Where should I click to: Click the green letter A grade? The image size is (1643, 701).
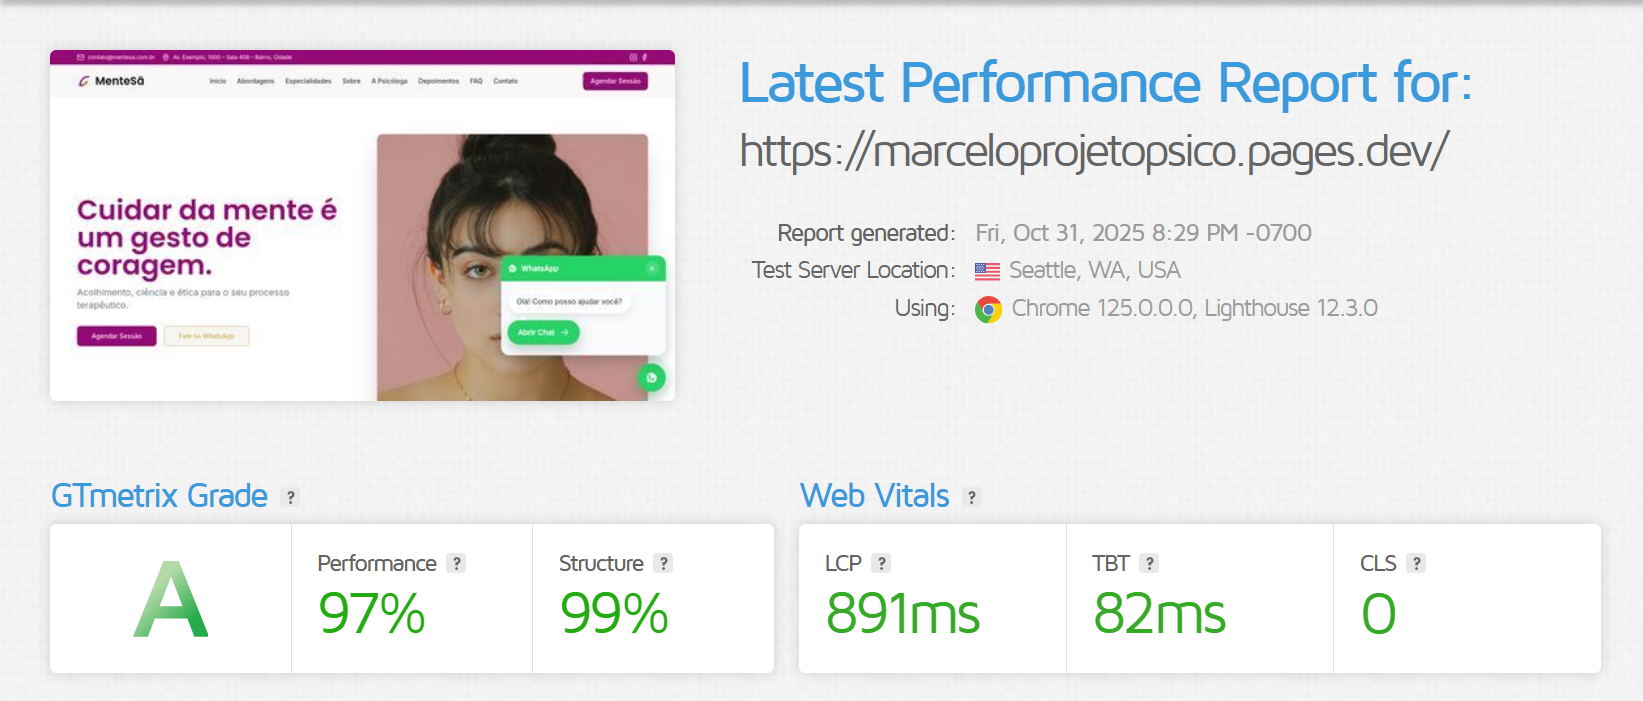click(170, 598)
